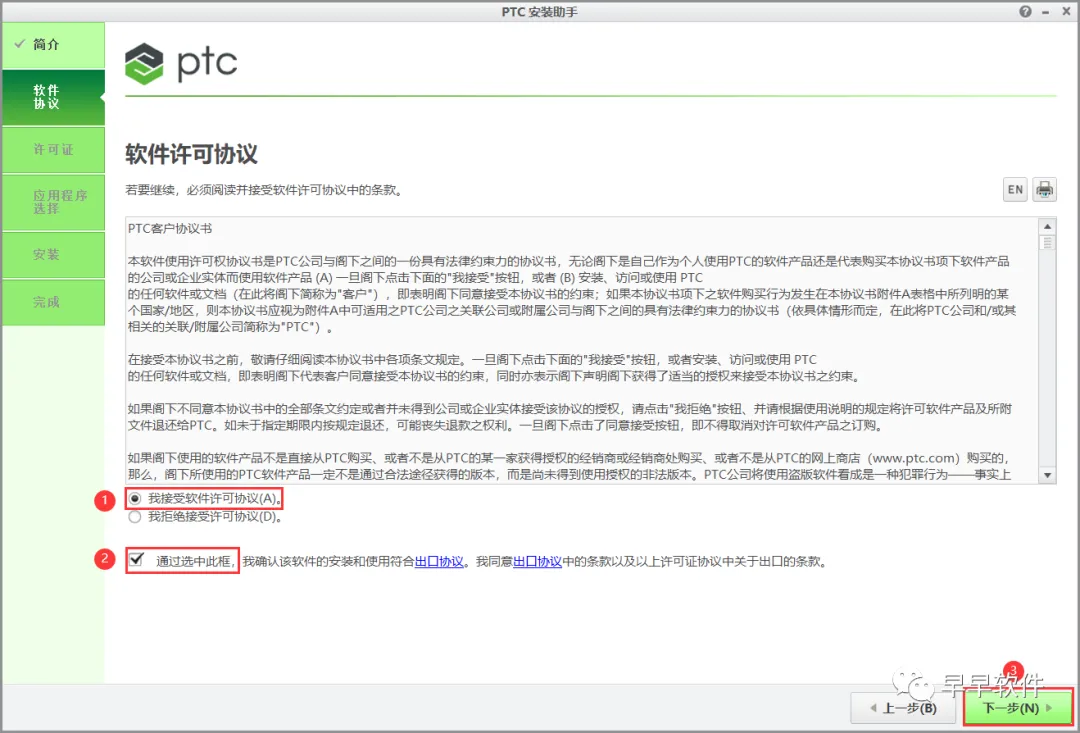Screen dimensions: 1080x733
Task: Open the second 出口协议 hyperlink after 我同意
Action: [x=538, y=561]
